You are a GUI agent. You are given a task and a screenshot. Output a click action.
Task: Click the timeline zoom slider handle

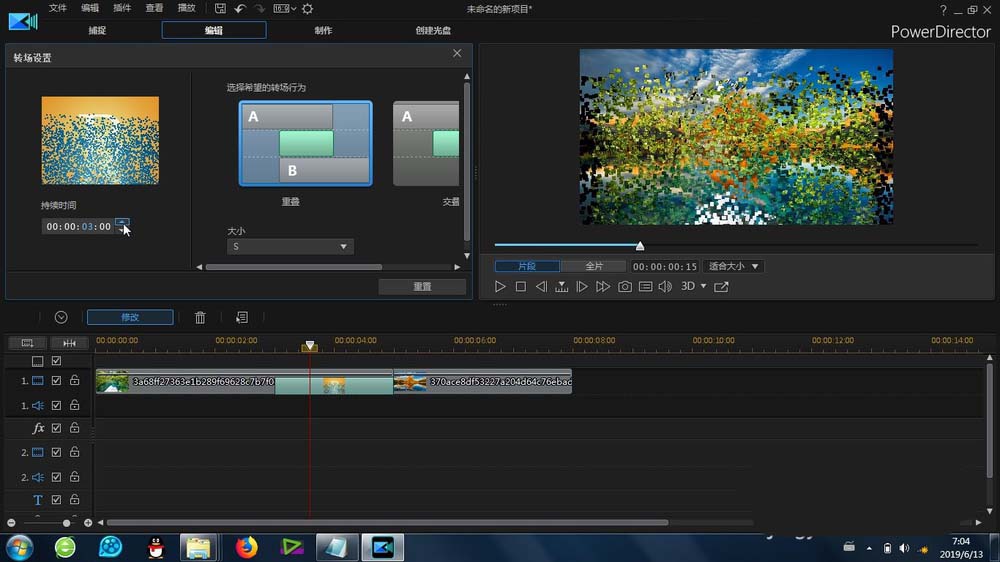[x=66, y=523]
